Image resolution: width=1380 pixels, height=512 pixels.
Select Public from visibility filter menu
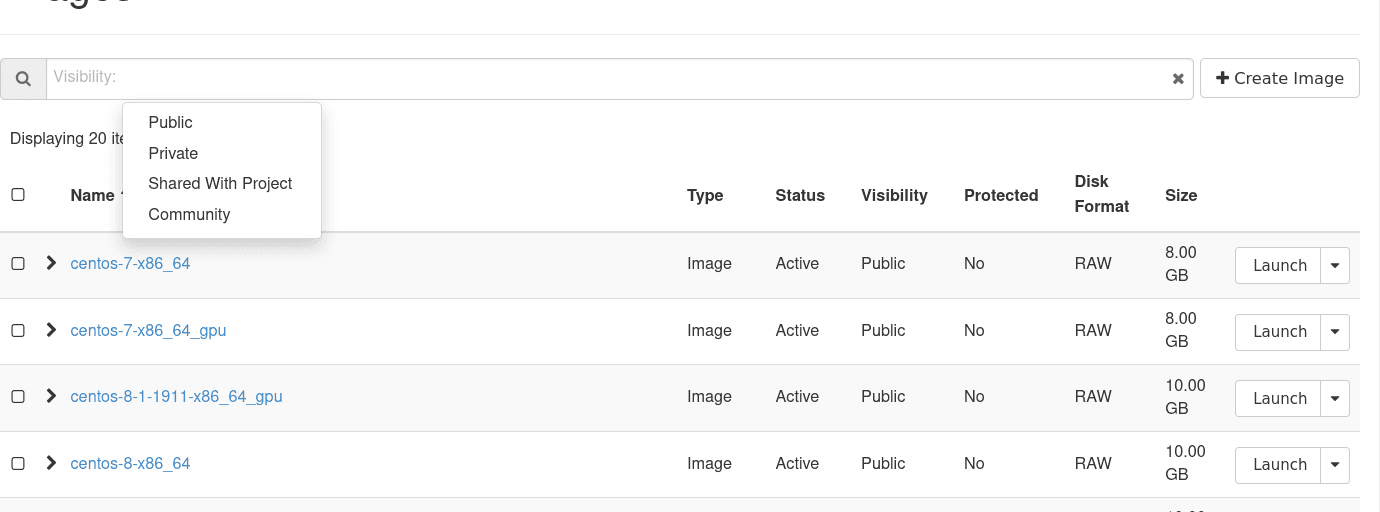click(170, 122)
